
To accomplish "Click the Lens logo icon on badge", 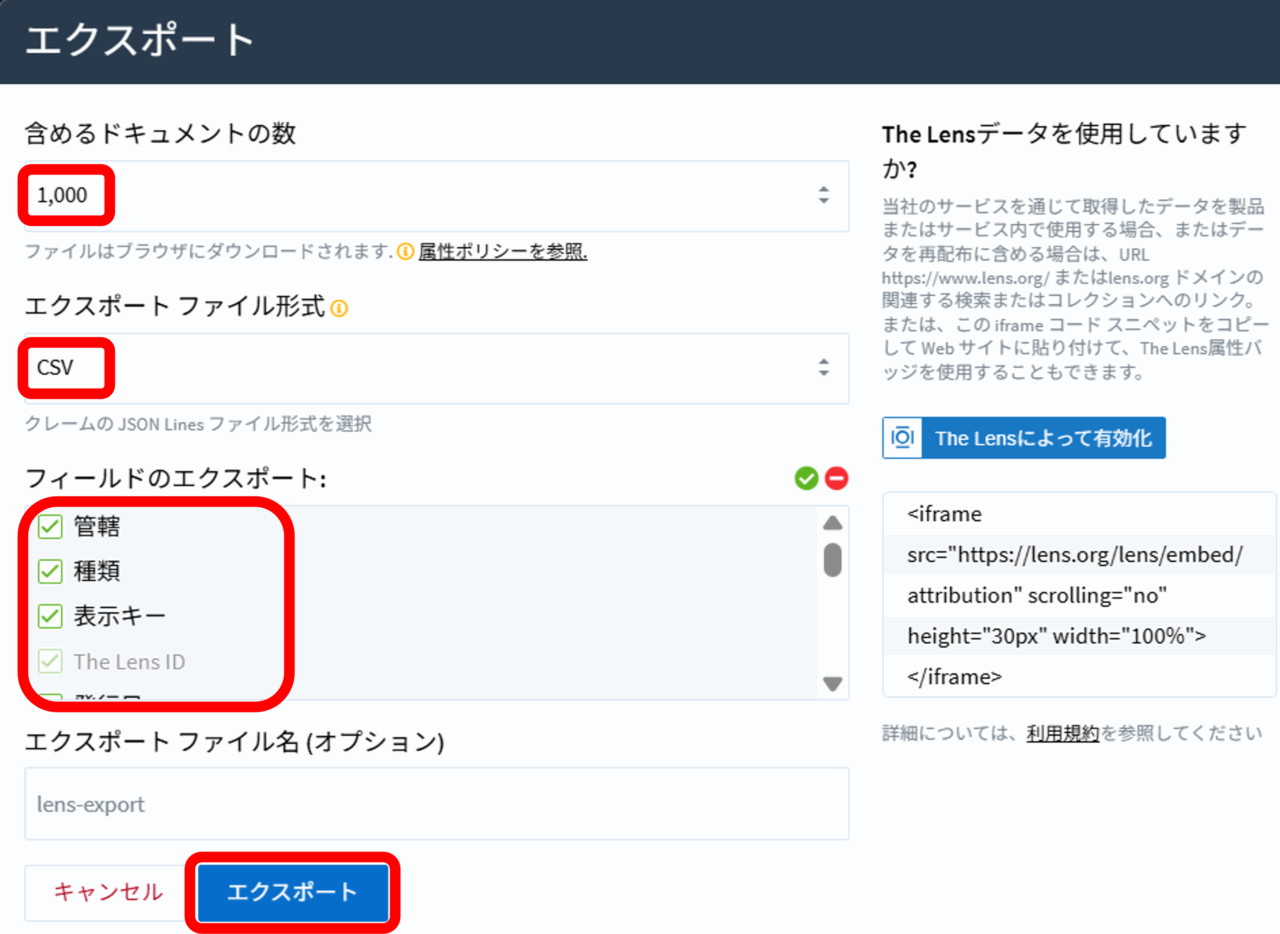I will 902,438.
